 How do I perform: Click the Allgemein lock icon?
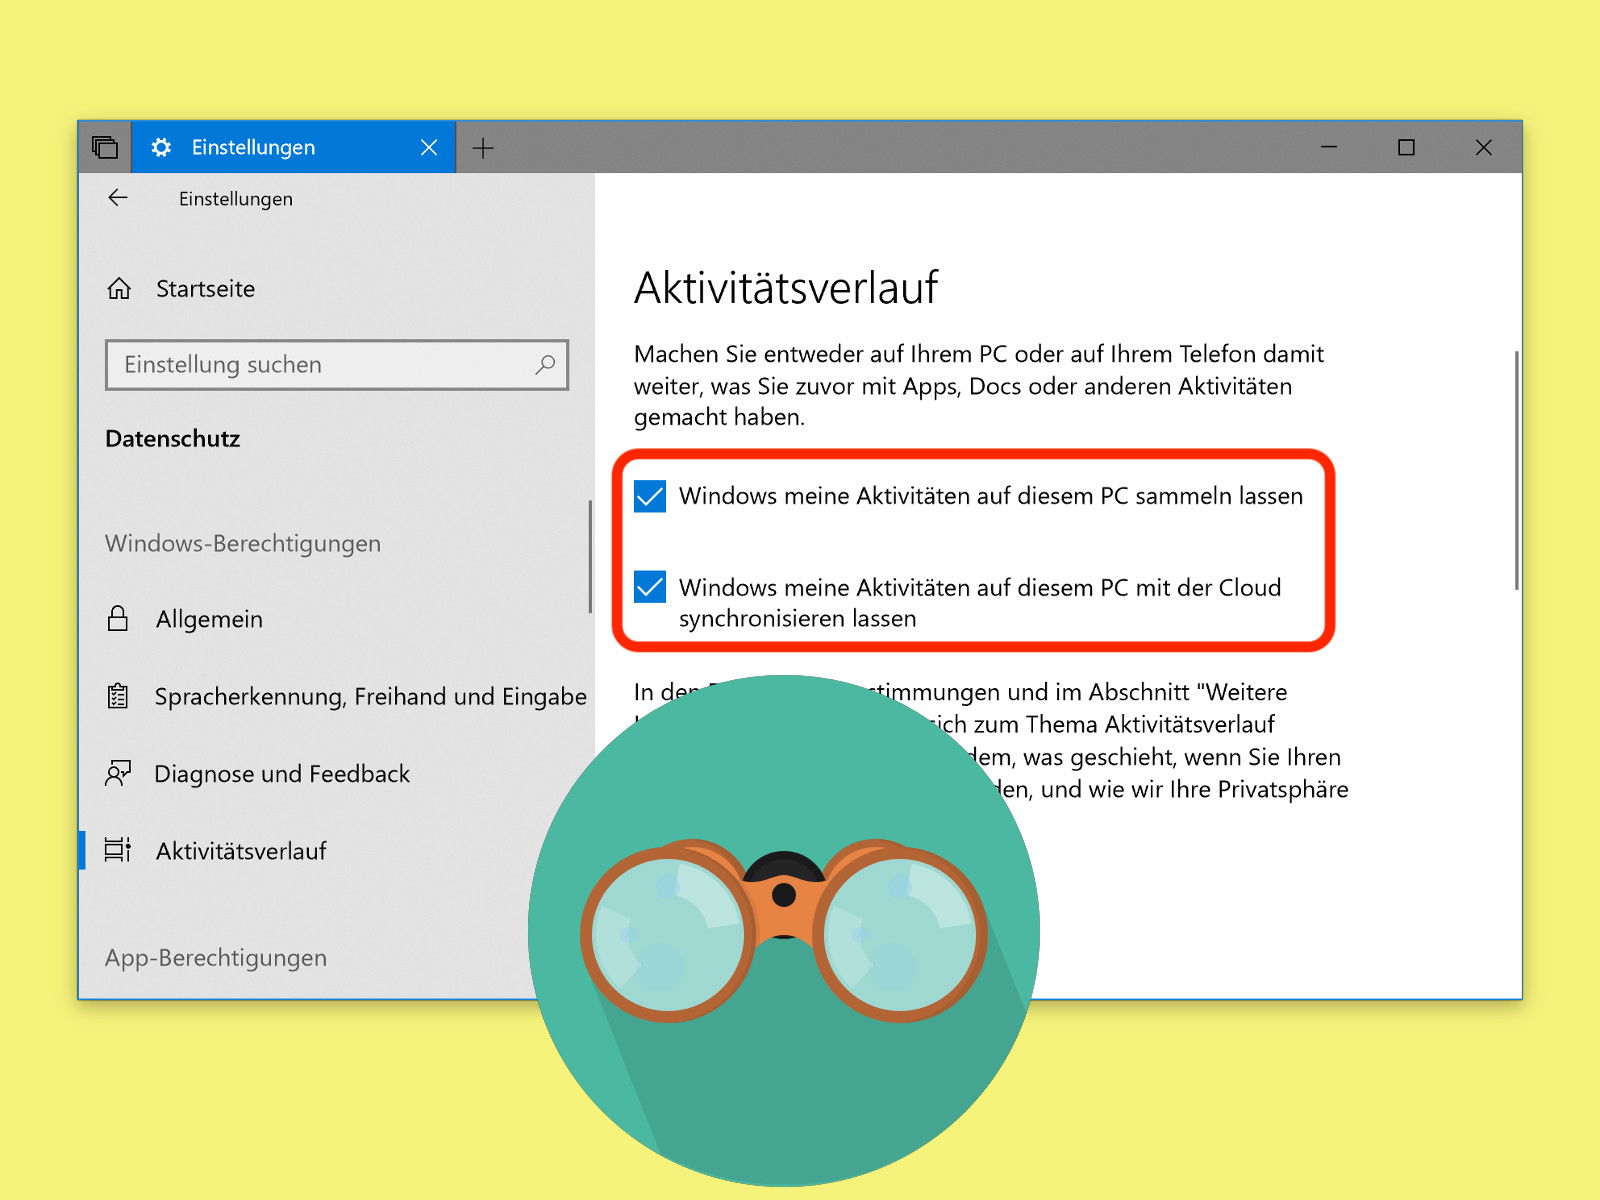coord(118,619)
